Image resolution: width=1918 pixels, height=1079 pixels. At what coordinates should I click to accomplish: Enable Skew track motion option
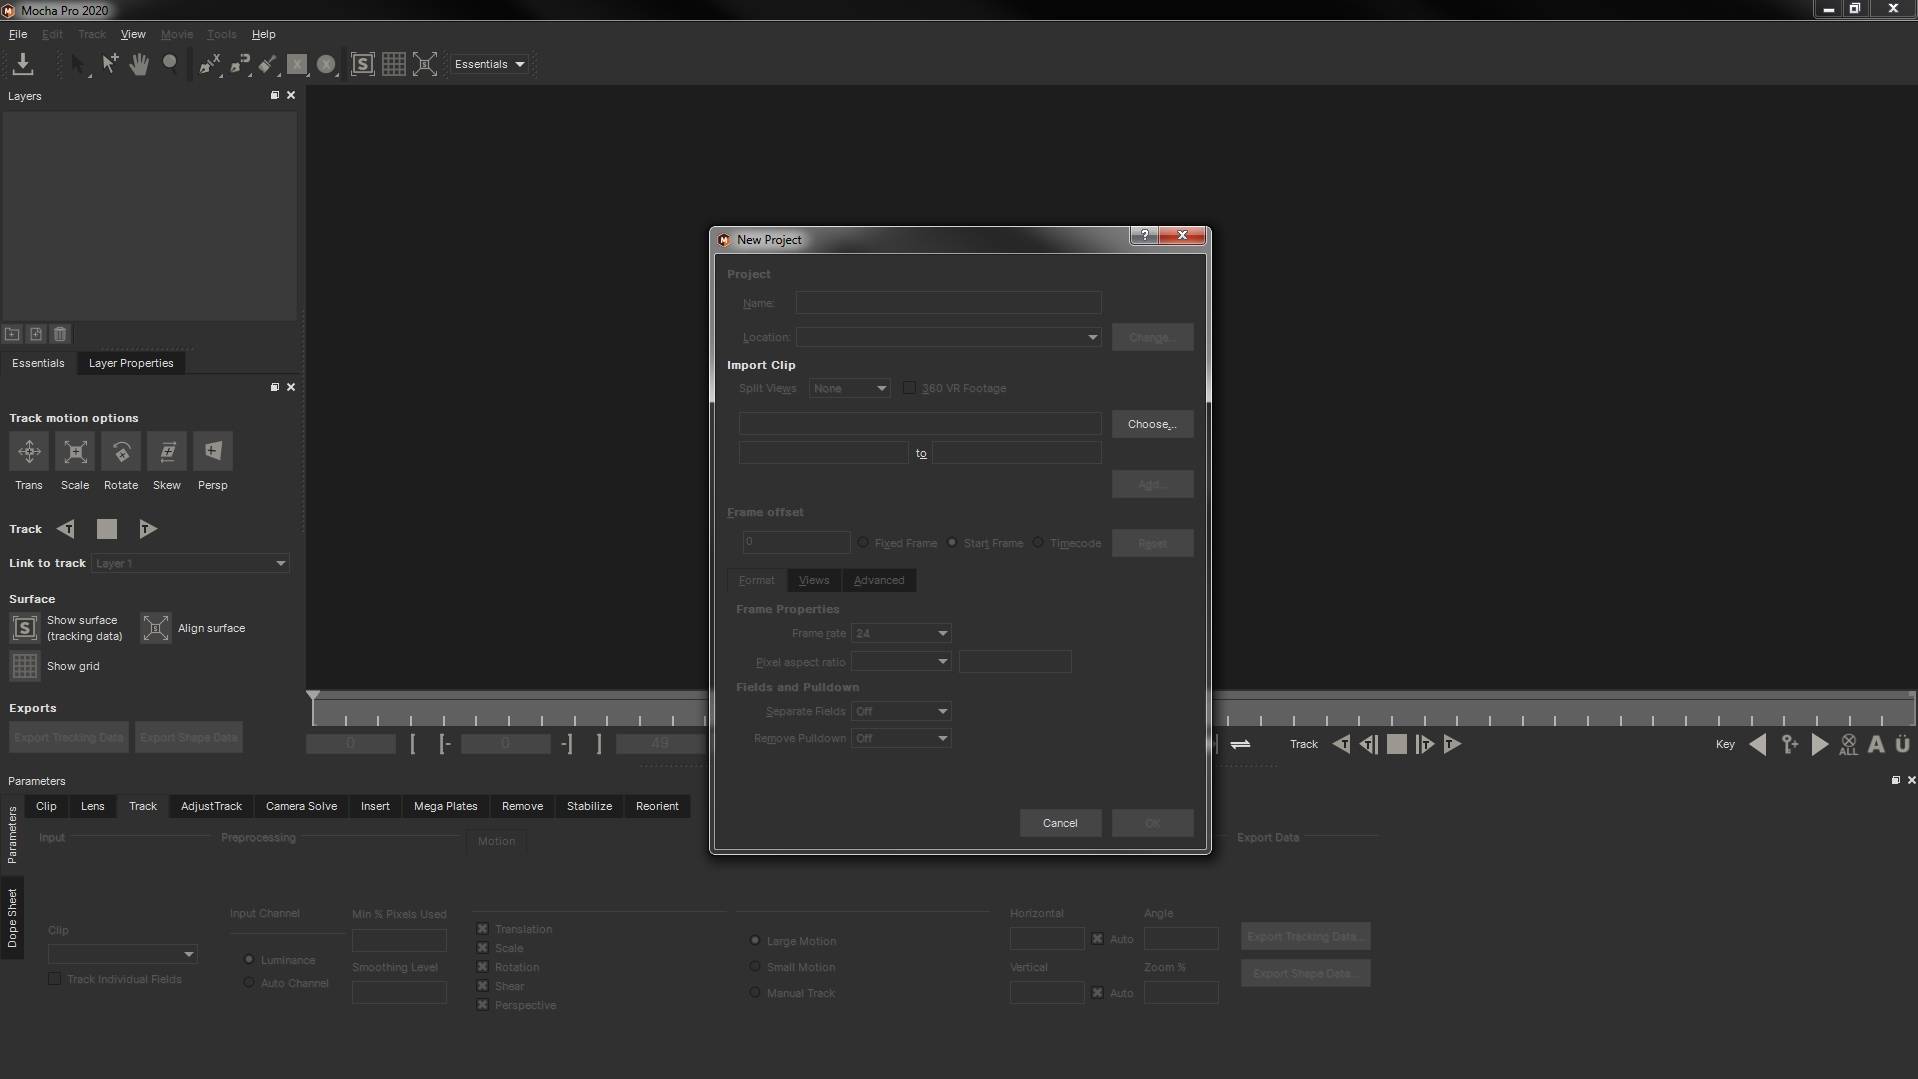coord(167,451)
